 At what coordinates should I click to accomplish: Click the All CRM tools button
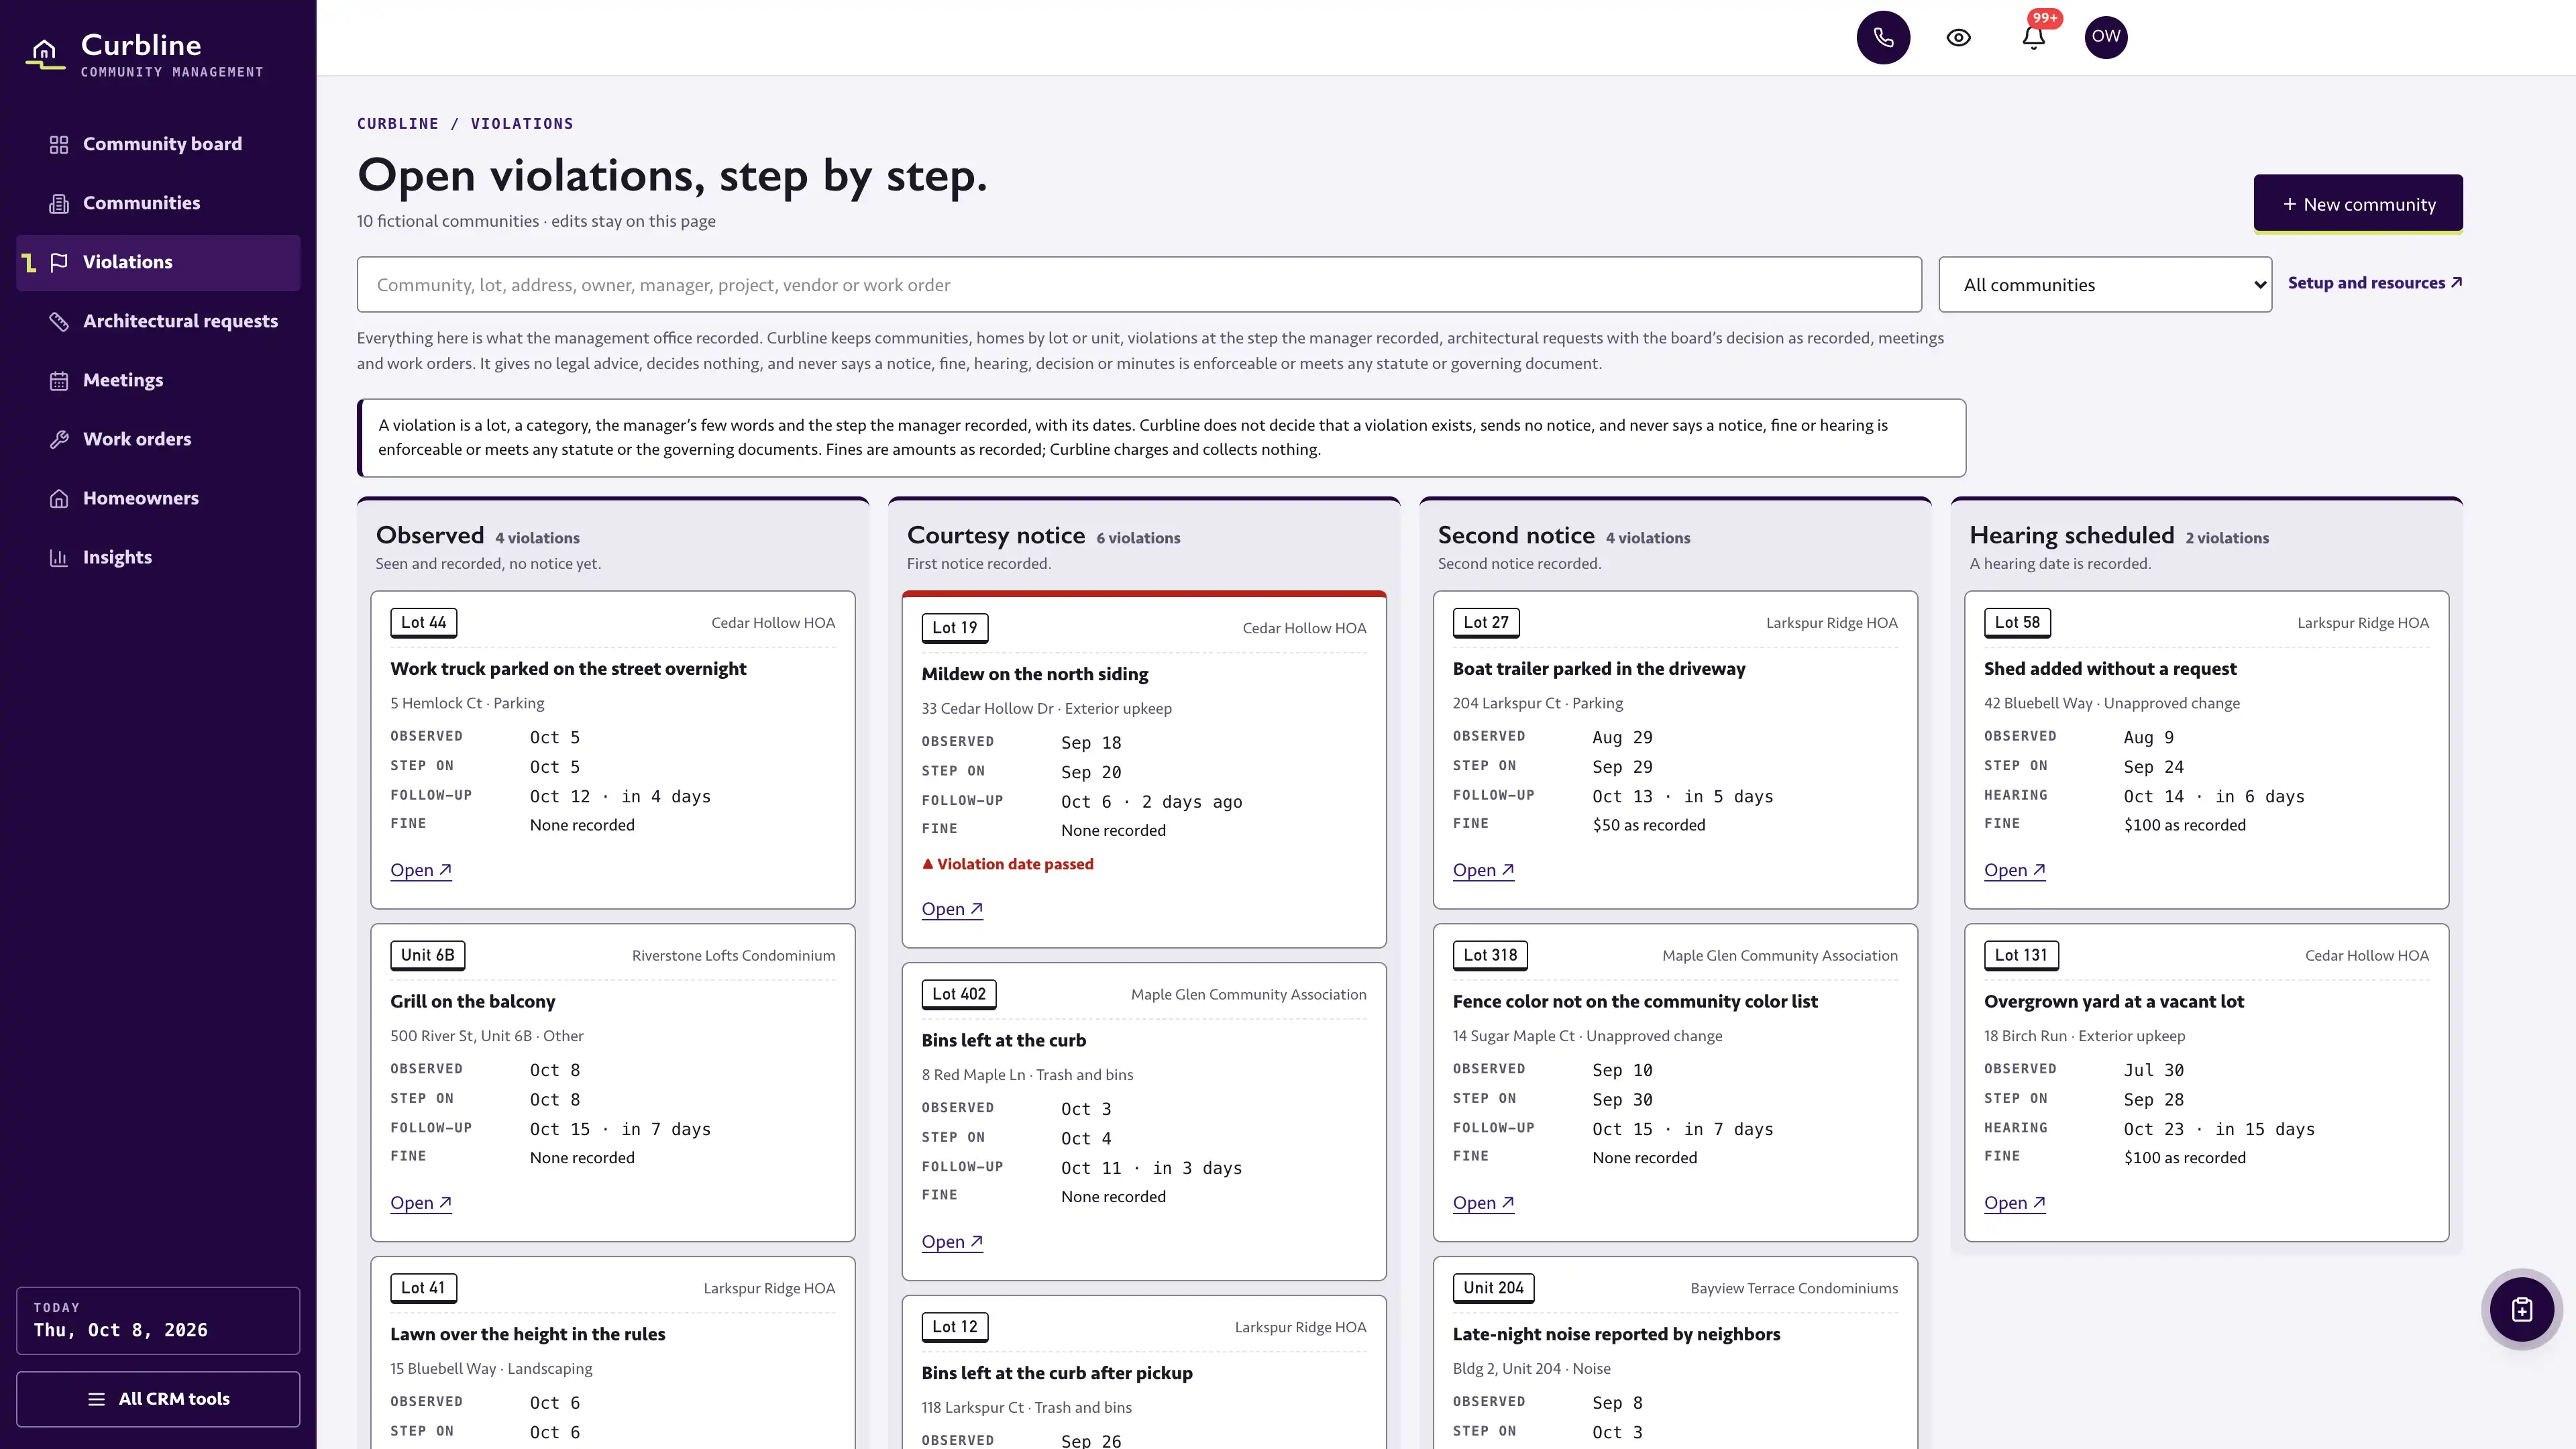click(158, 1399)
